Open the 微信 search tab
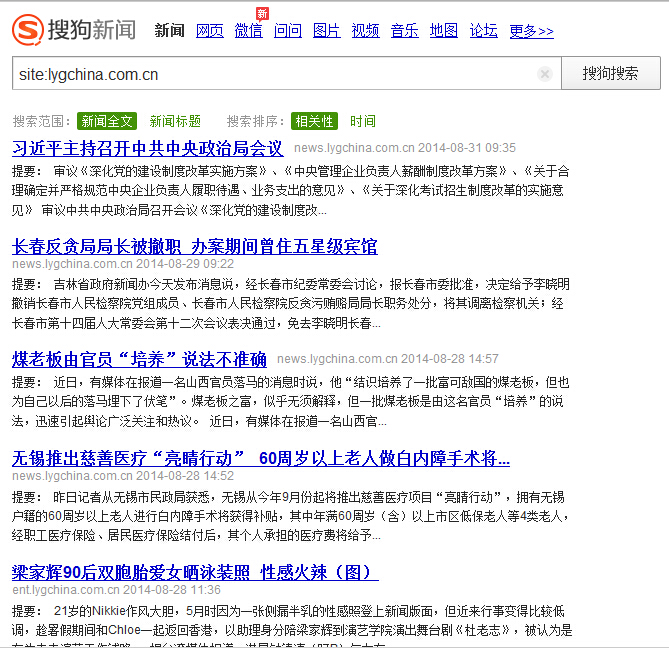This screenshot has height=648, width=669. pyautogui.click(x=248, y=31)
